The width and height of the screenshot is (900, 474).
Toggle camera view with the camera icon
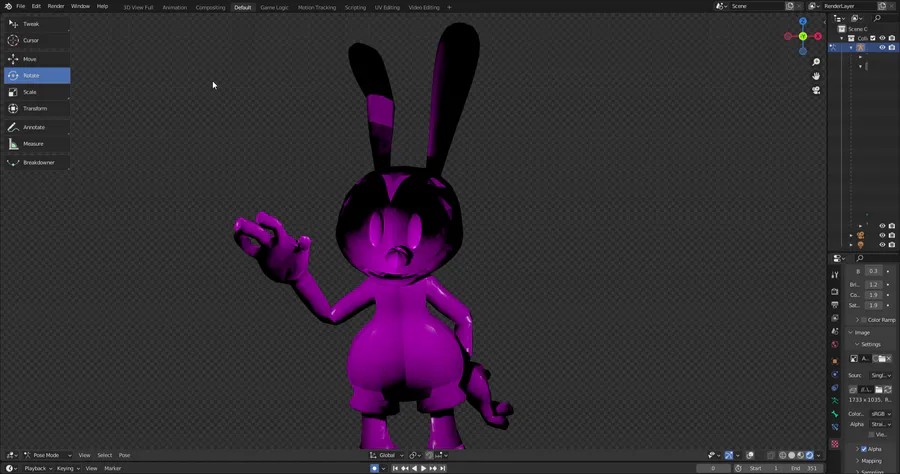tap(816, 90)
